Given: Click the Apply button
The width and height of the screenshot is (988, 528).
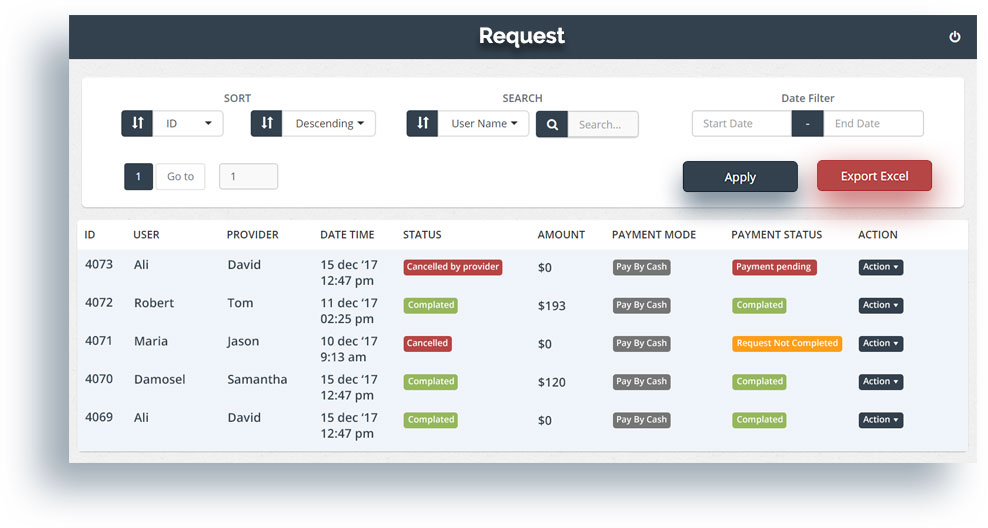Looking at the screenshot, I should (740, 176).
